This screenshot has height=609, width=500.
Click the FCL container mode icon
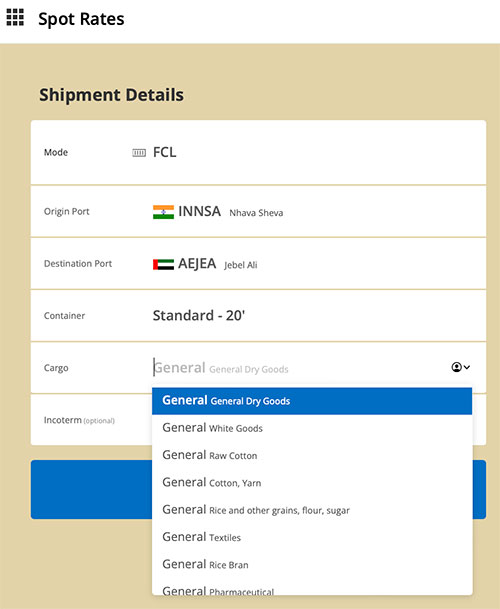click(x=139, y=153)
